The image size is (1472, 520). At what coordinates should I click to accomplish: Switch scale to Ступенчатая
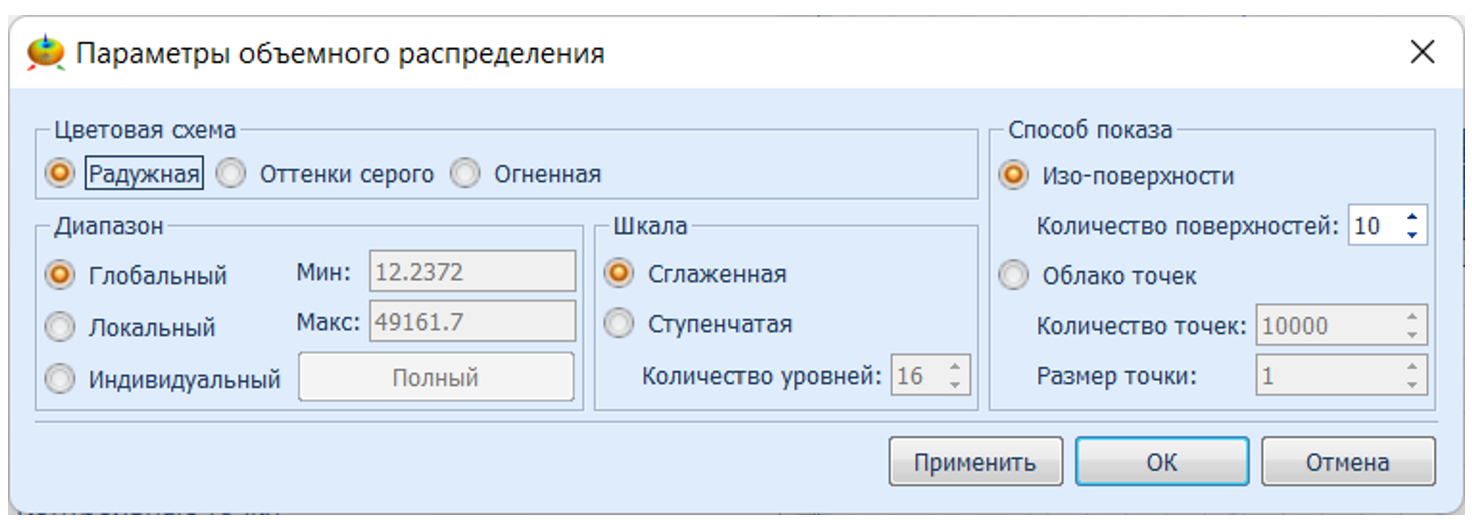[x=620, y=324]
